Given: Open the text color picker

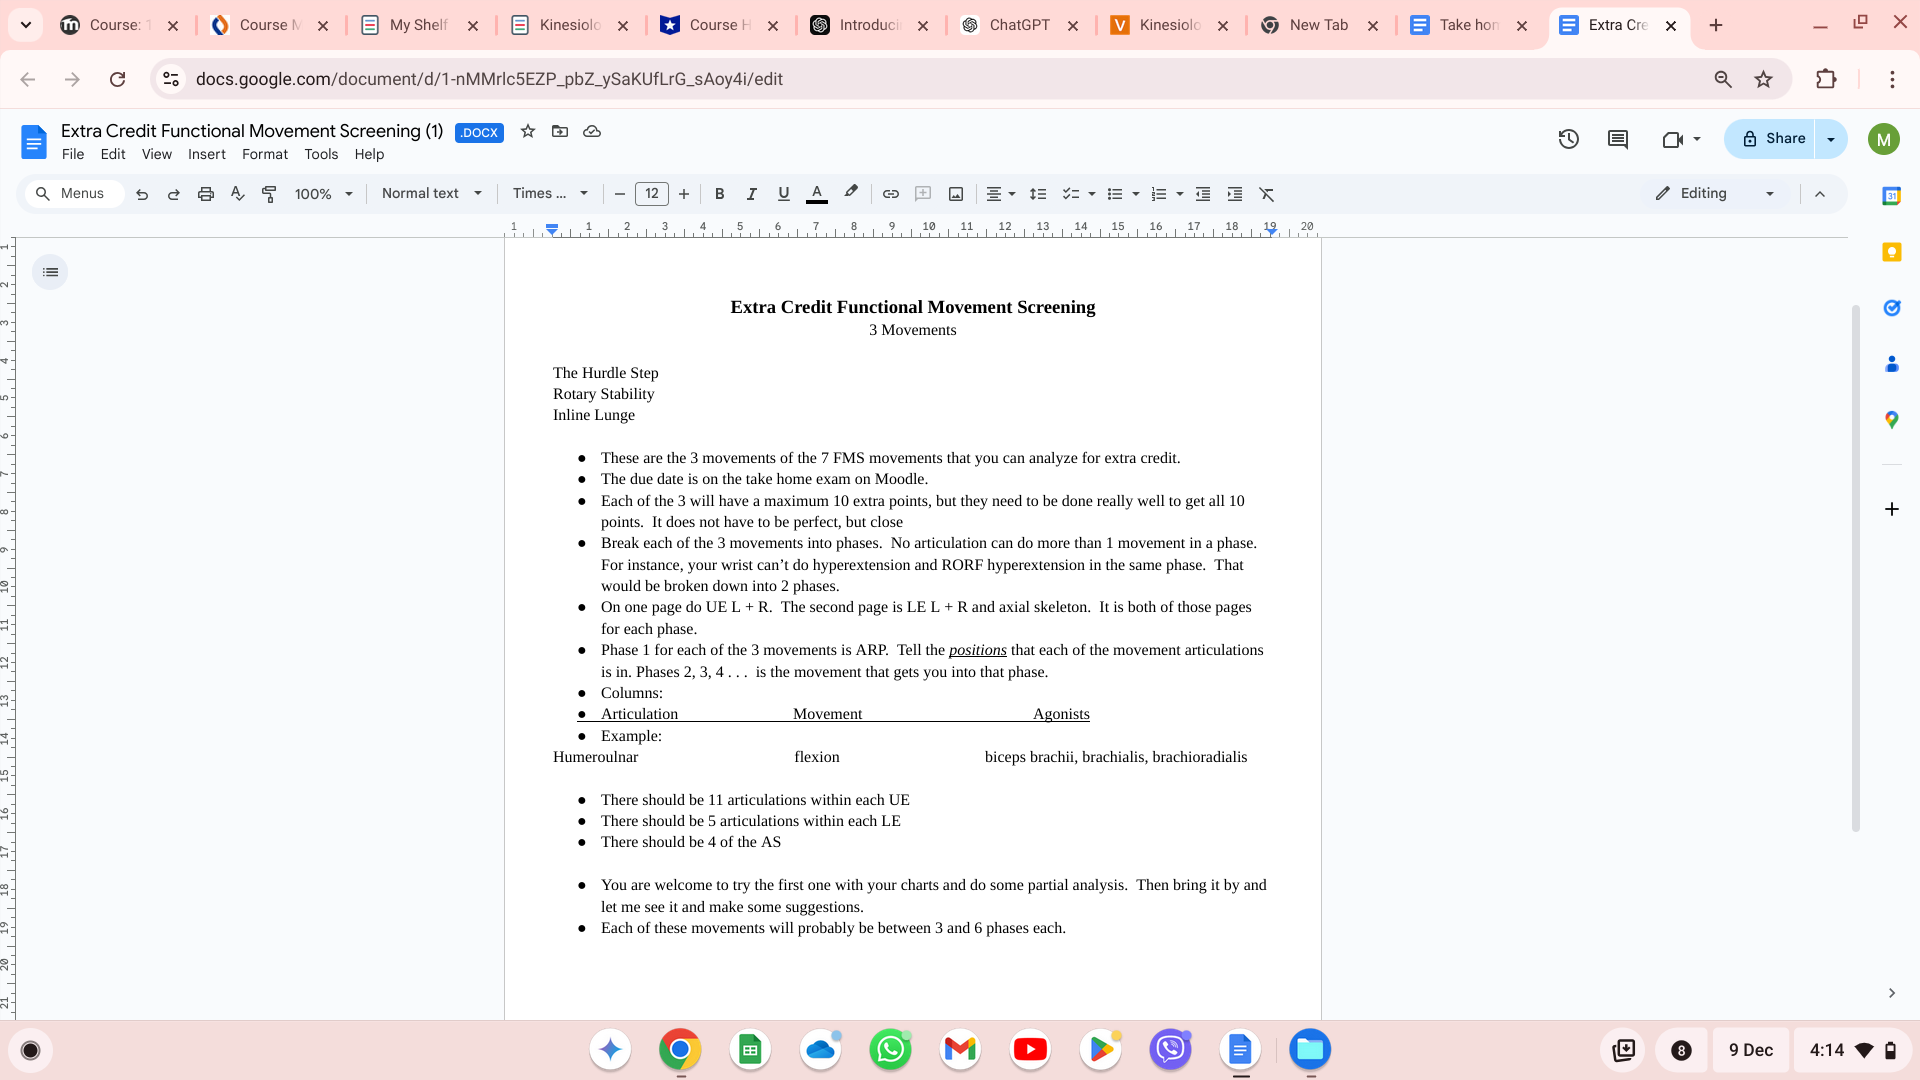Looking at the screenshot, I should 816,194.
